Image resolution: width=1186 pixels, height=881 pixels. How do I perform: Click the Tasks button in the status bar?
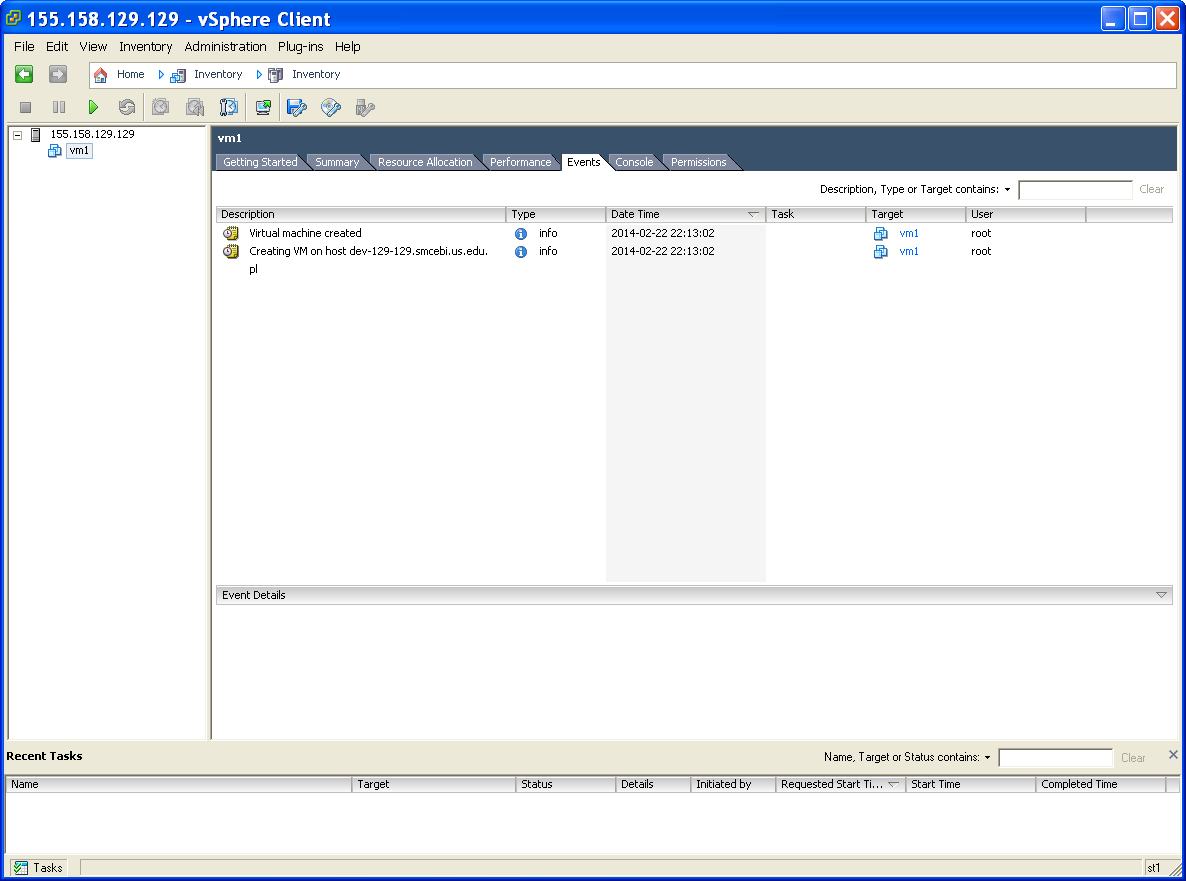pyautogui.click(x=38, y=868)
